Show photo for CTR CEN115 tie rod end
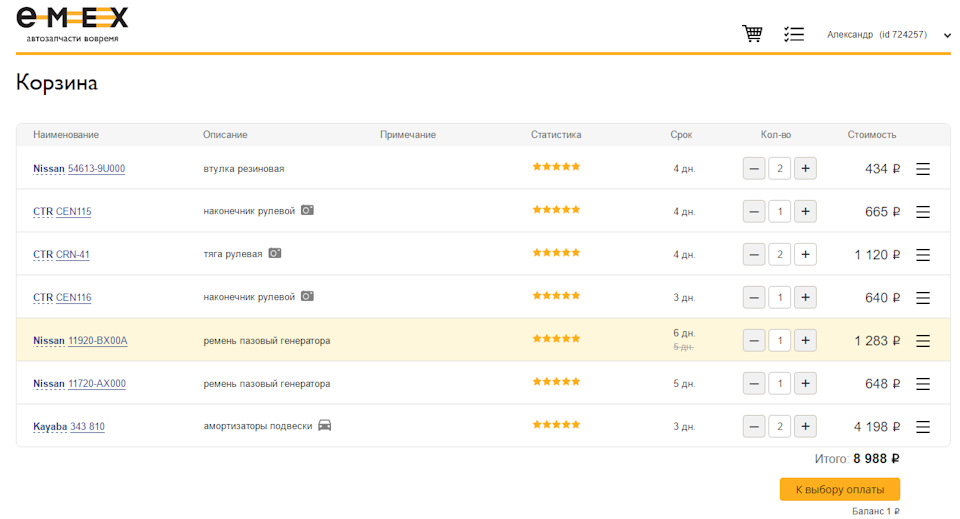This screenshot has height=519, width=960. tap(308, 211)
